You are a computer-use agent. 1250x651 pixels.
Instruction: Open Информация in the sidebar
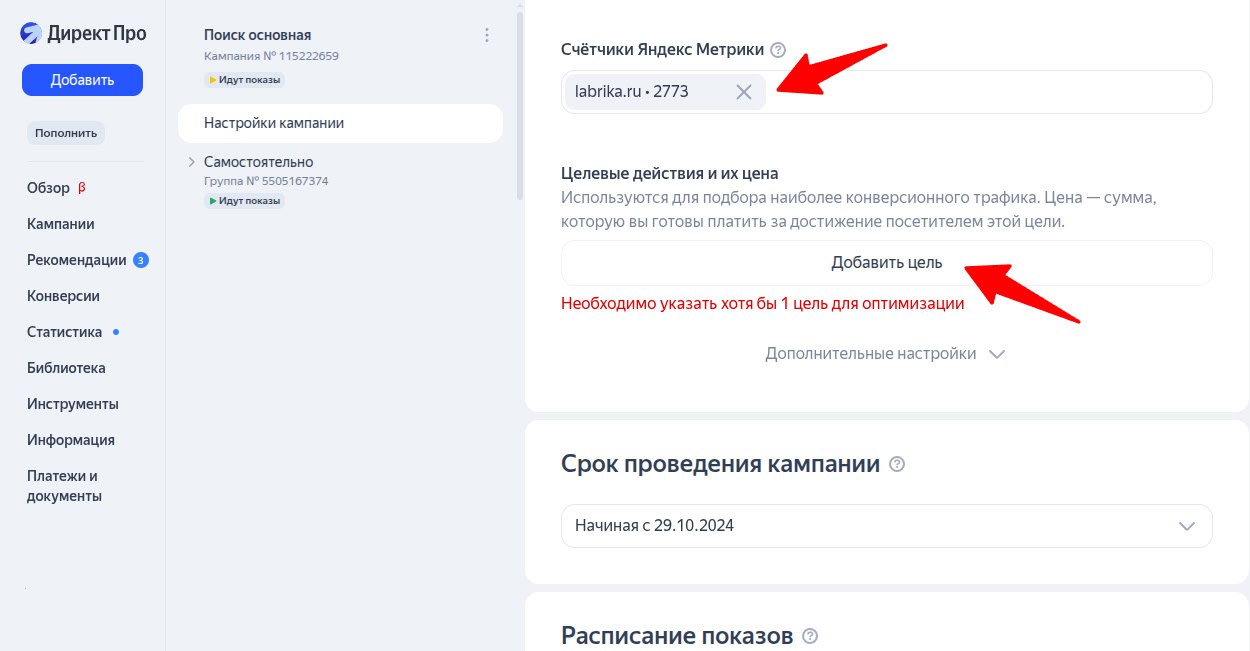pos(71,440)
